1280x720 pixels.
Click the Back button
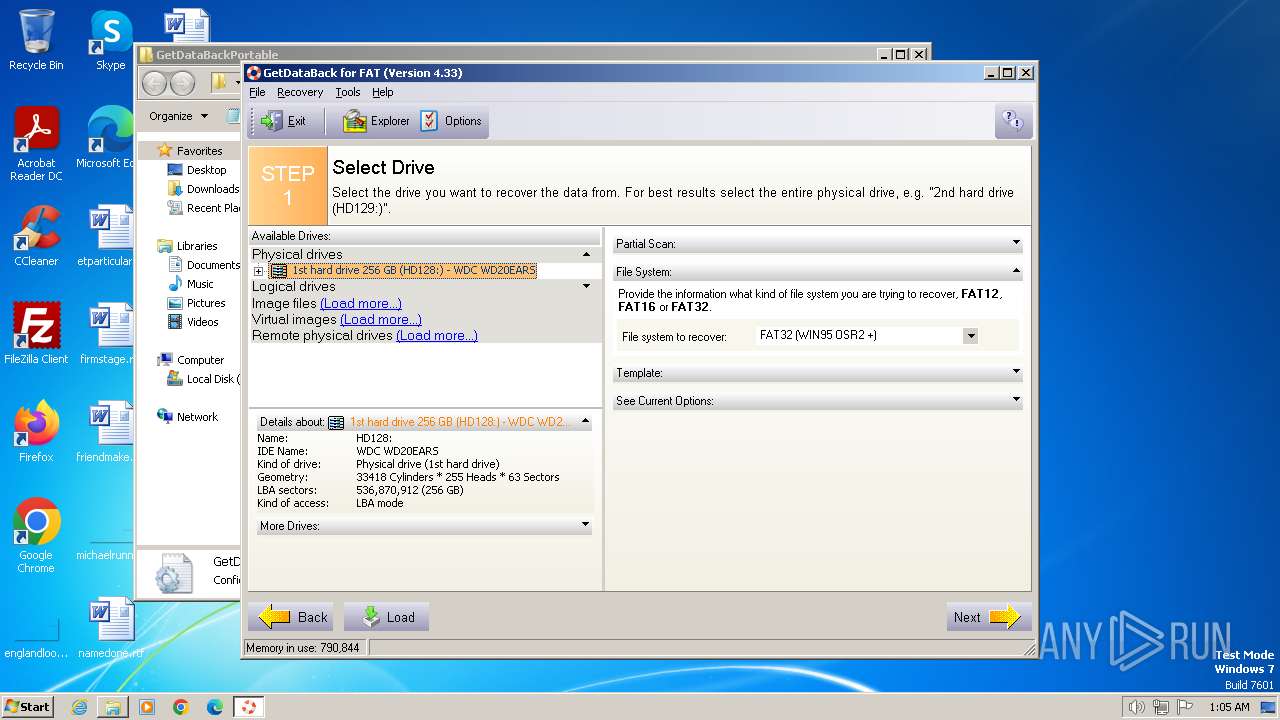coord(291,617)
